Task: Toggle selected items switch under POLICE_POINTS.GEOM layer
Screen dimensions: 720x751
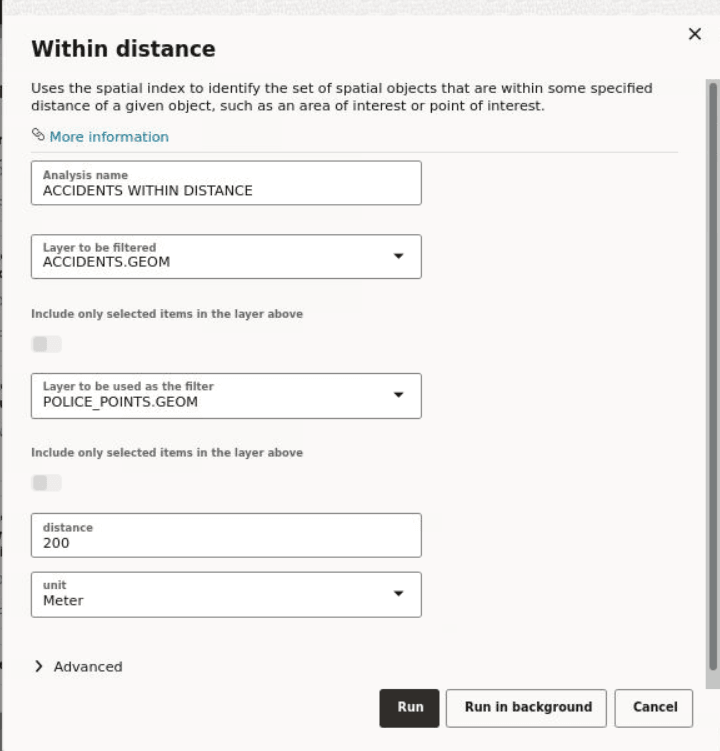Action: click(46, 483)
